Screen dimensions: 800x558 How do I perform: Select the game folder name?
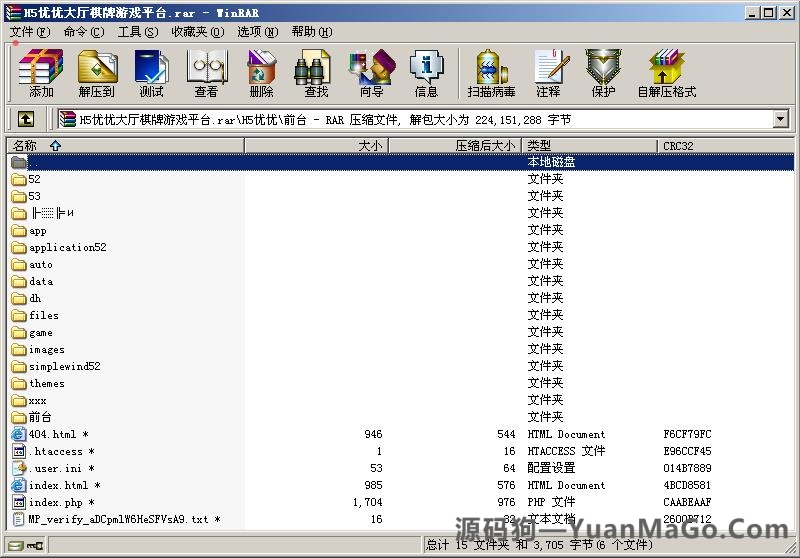tap(40, 333)
